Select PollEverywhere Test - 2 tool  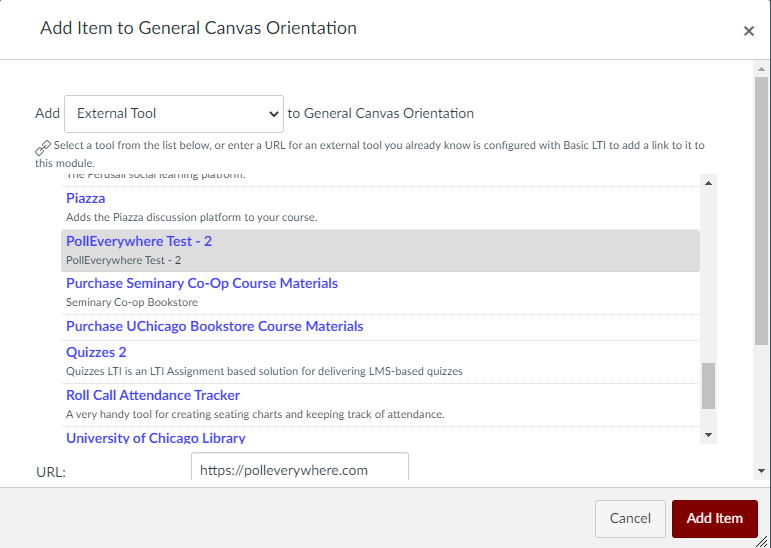(x=139, y=242)
